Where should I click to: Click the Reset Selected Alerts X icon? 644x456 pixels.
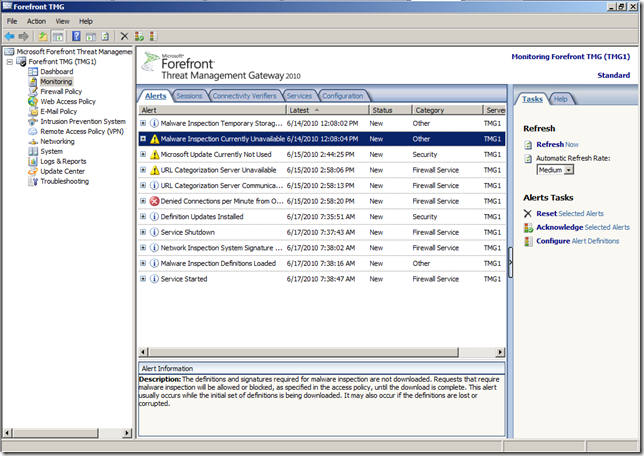click(x=528, y=214)
